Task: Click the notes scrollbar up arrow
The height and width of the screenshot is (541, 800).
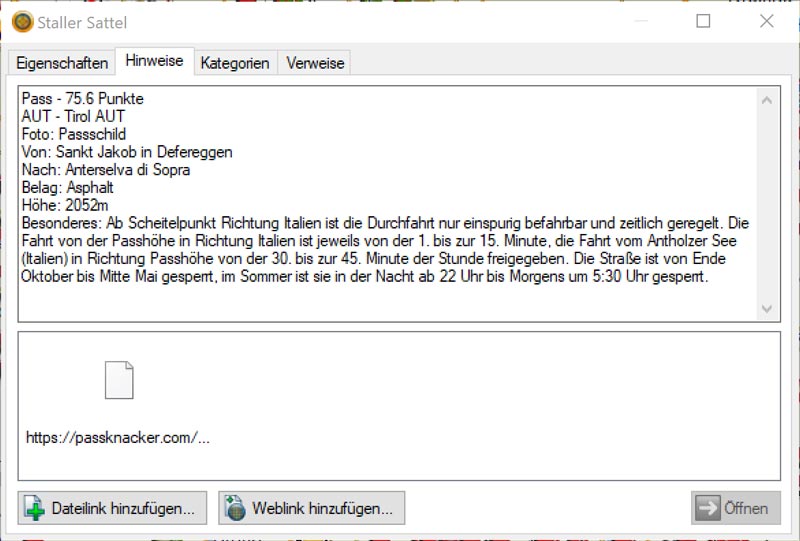Action: coord(767,100)
